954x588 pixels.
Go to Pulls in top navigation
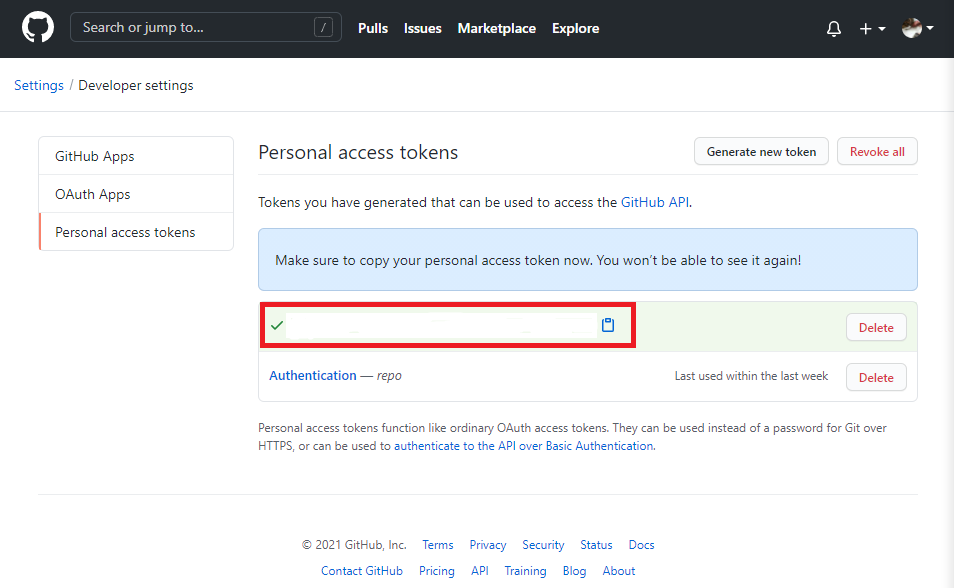(373, 29)
